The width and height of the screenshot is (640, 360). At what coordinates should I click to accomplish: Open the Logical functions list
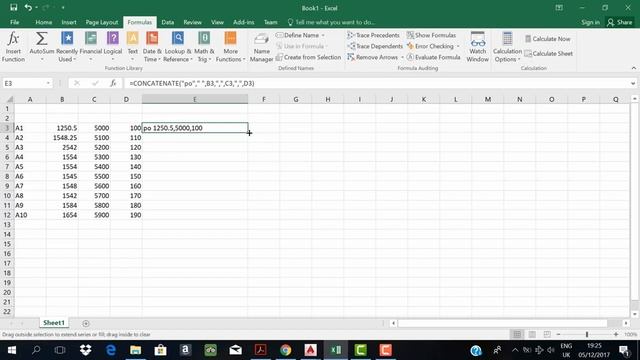point(113,47)
